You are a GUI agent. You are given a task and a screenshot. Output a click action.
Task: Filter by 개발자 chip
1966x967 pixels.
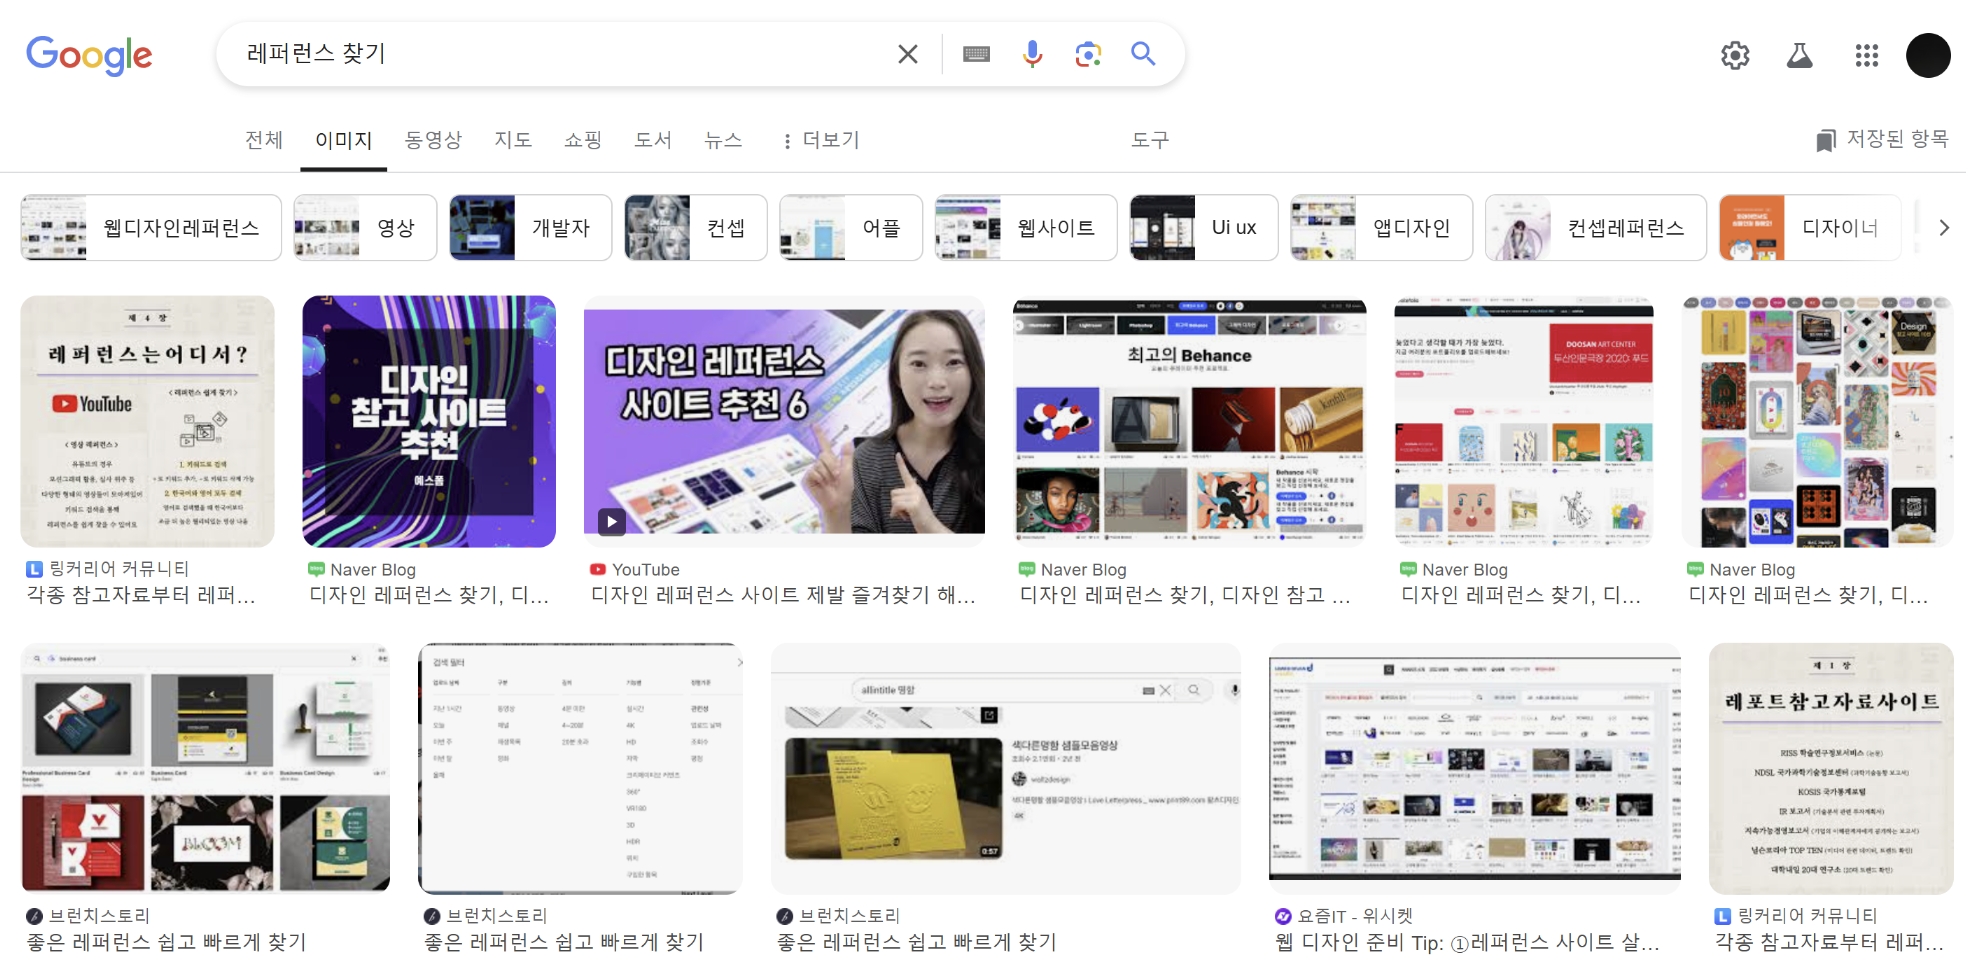530,228
